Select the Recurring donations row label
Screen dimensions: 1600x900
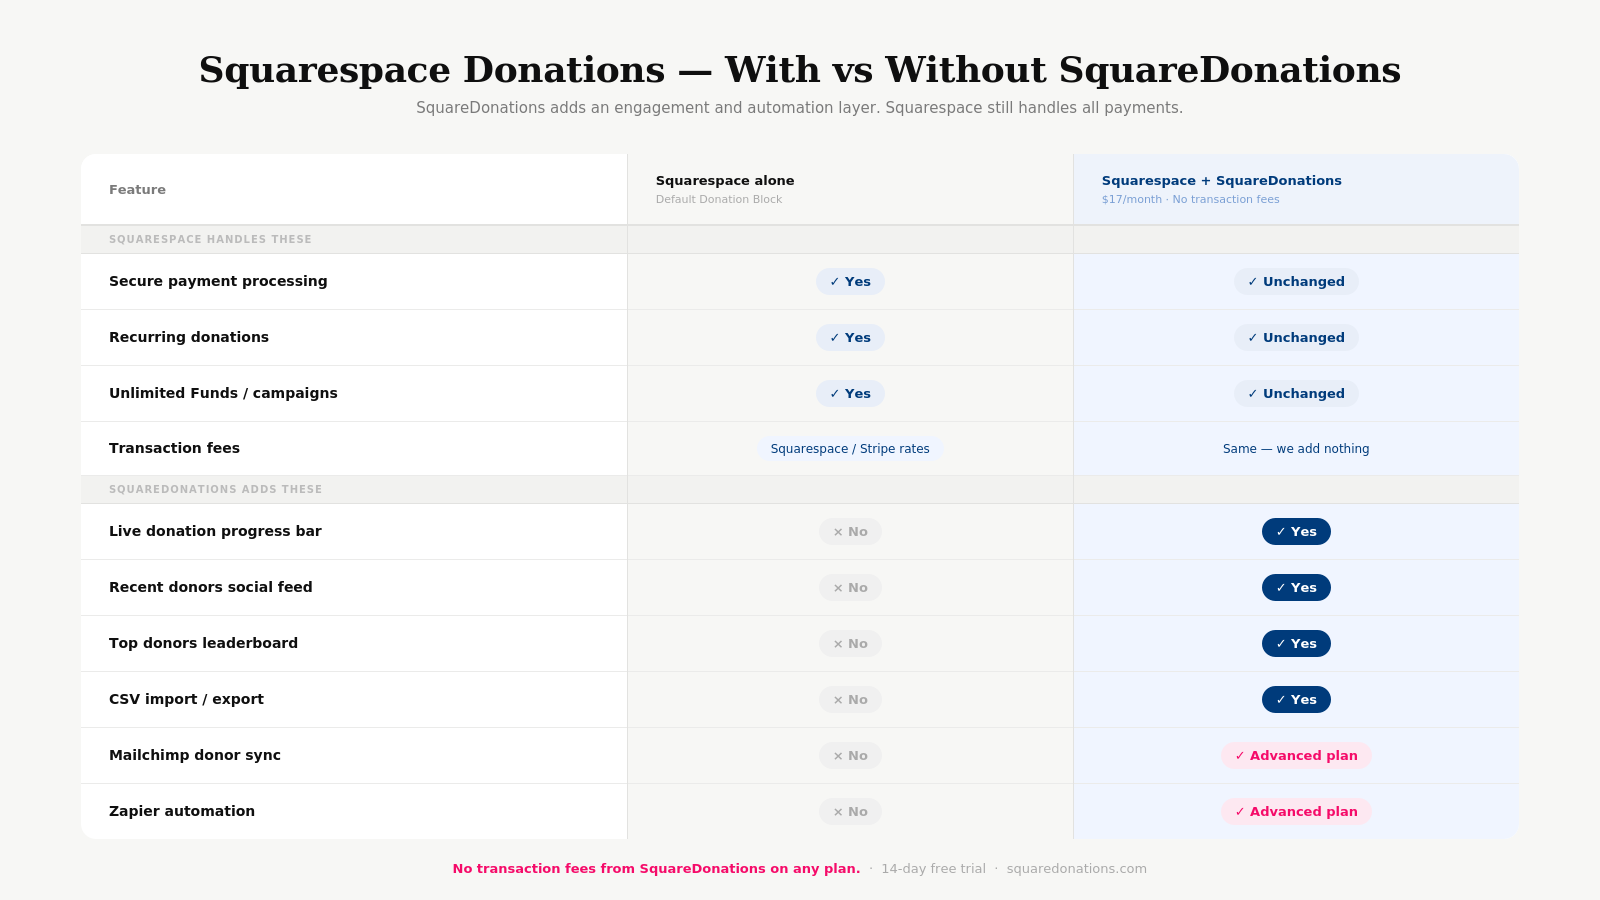pyautogui.click(x=189, y=337)
